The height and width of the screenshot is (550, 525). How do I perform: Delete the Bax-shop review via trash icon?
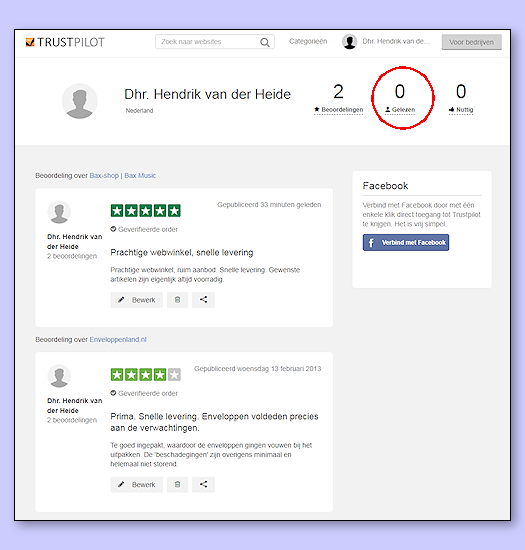coord(177,300)
